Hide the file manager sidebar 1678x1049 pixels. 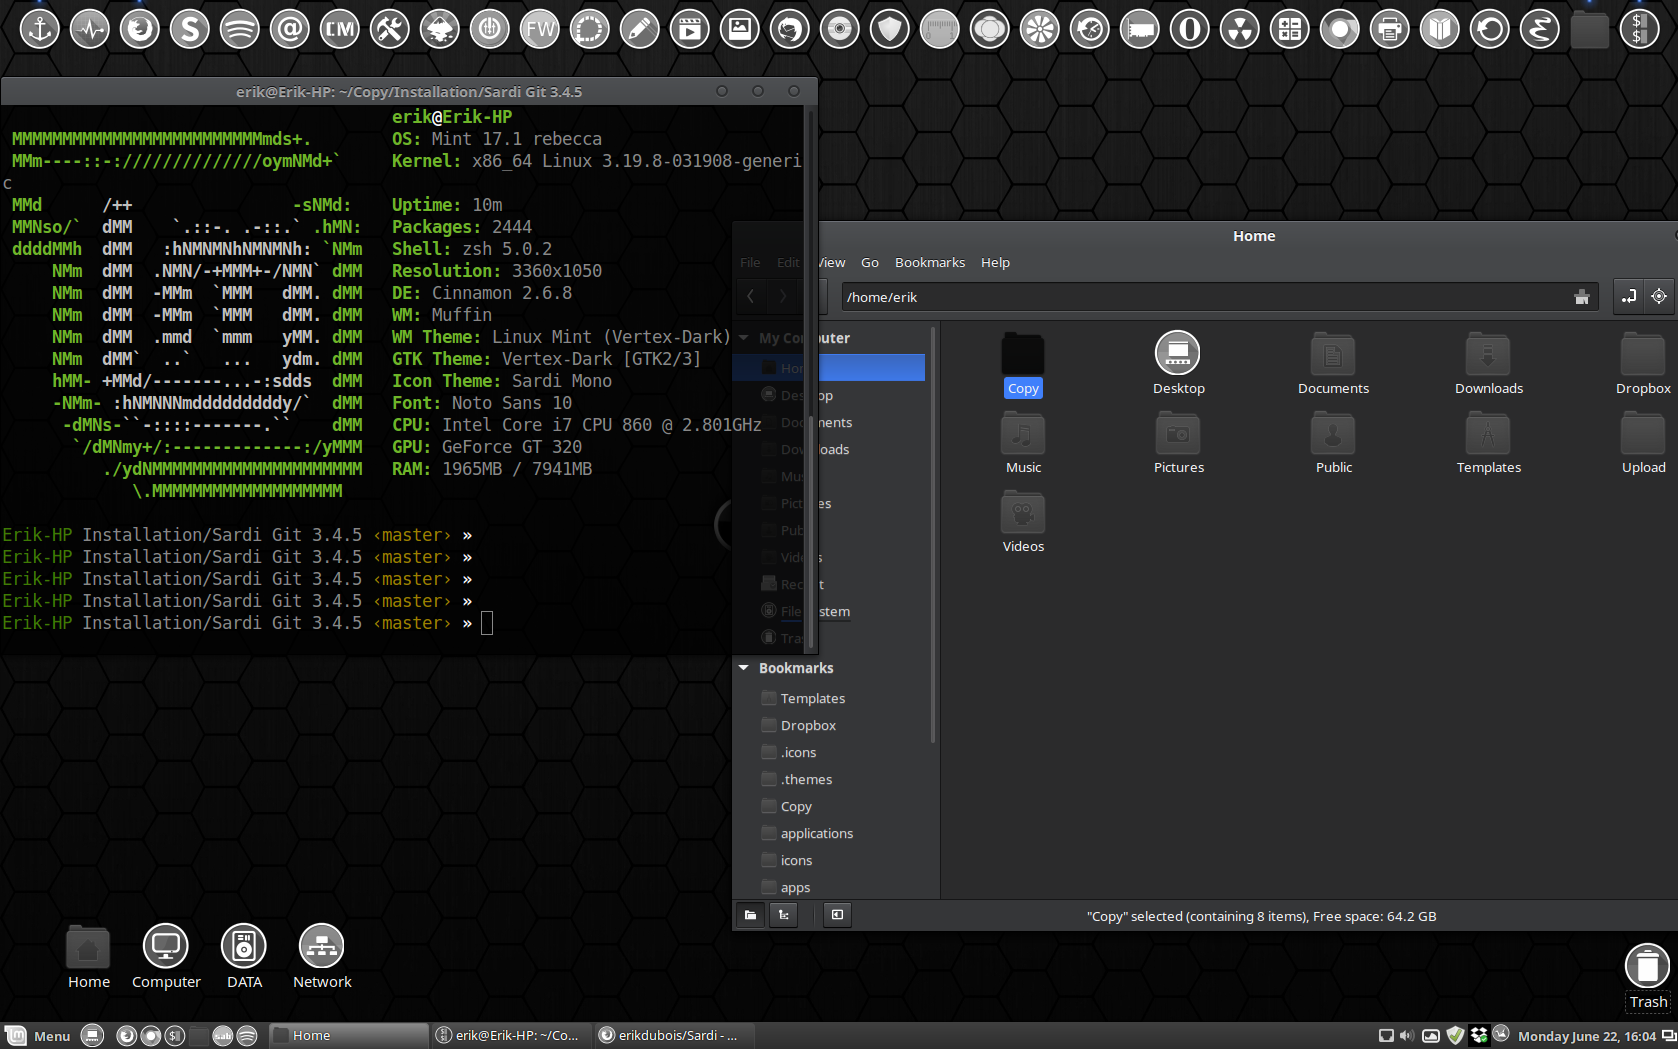pos(837,915)
